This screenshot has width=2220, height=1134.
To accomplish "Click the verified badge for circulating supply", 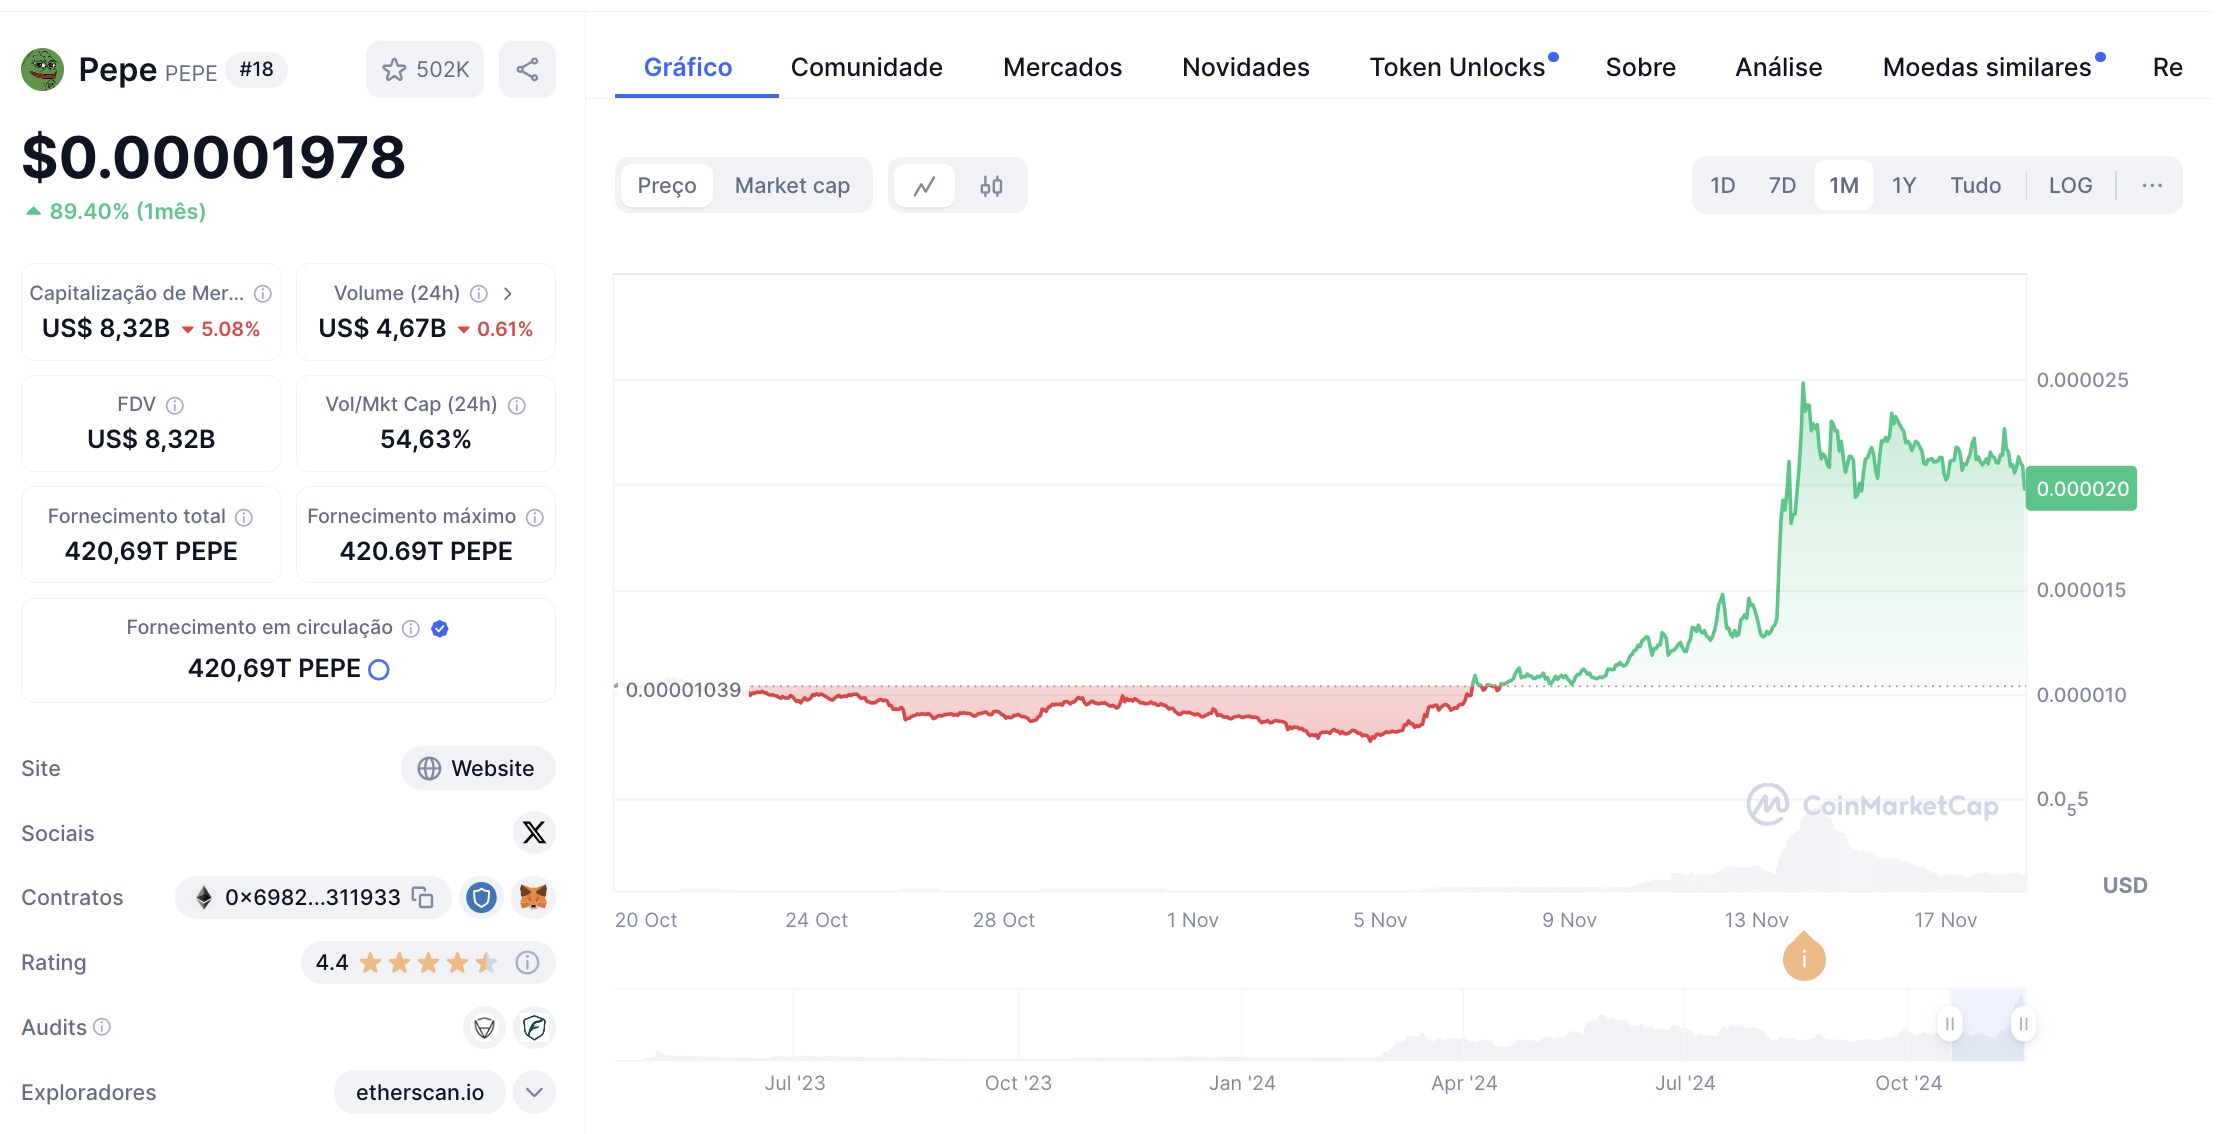I will click(440, 628).
